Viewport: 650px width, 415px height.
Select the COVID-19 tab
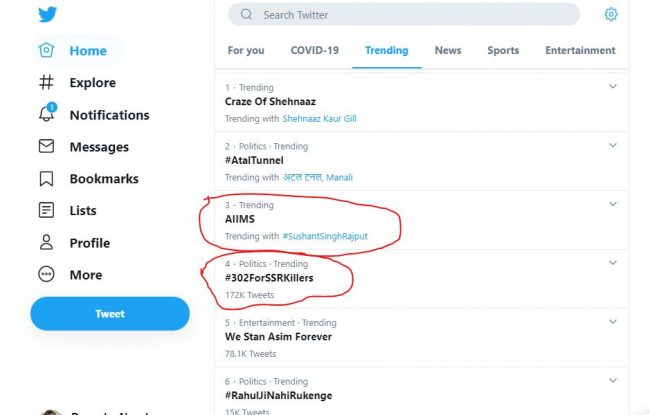(314, 50)
